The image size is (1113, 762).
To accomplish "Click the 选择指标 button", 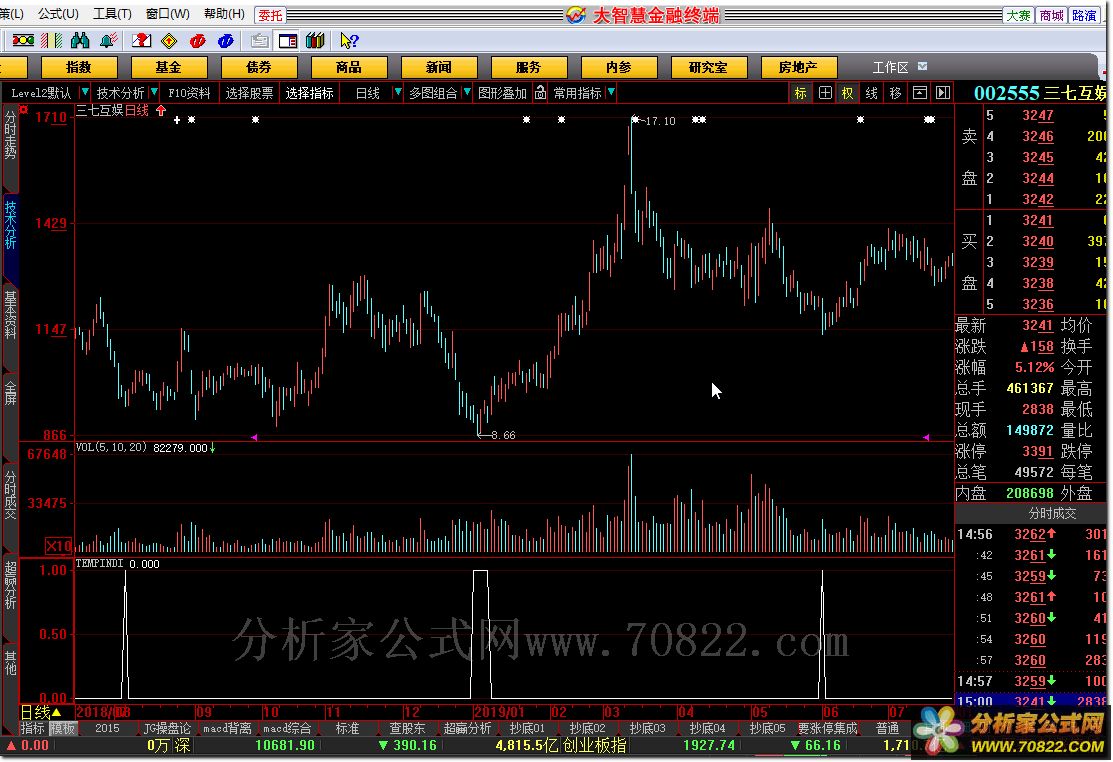I will (x=309, y=92).
